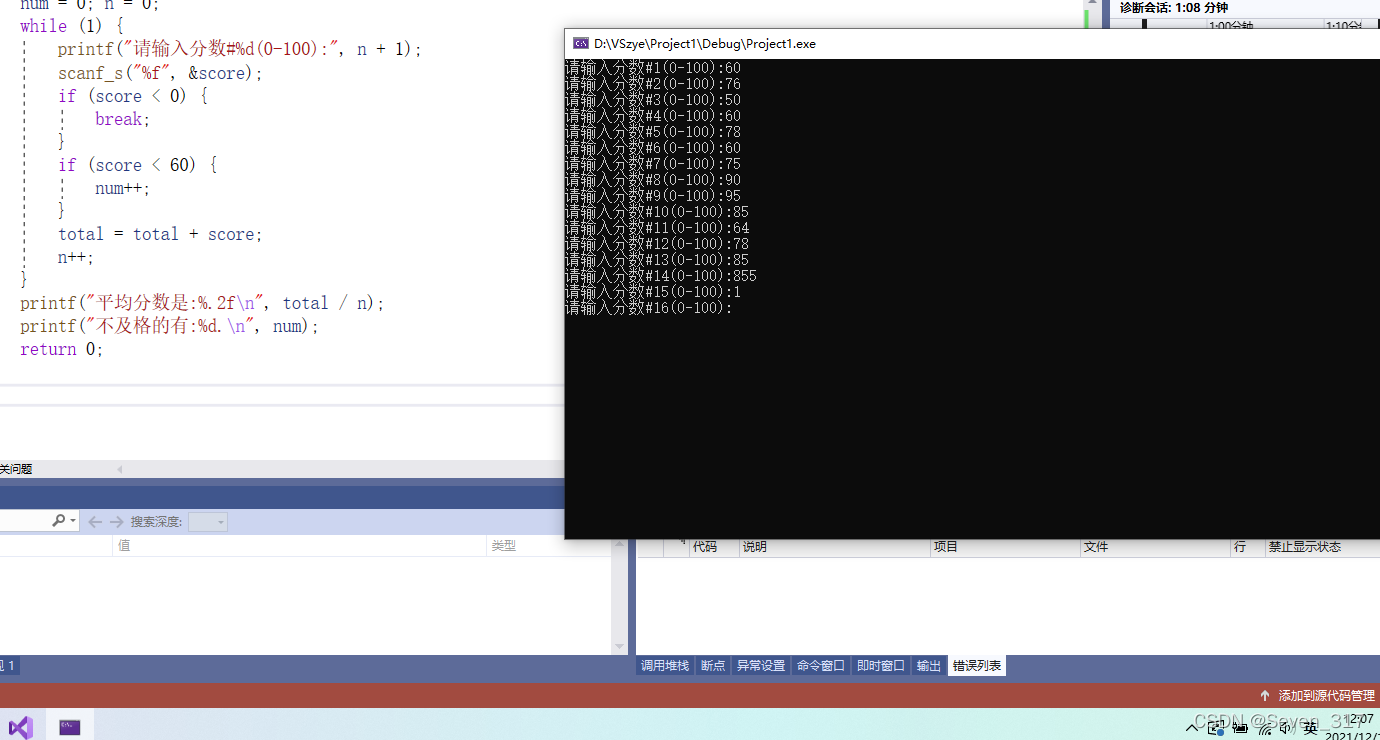Click the watch panel scrollbar down arrow
The height and width of the screenshot is (740, 1380).
pos(620,647)
